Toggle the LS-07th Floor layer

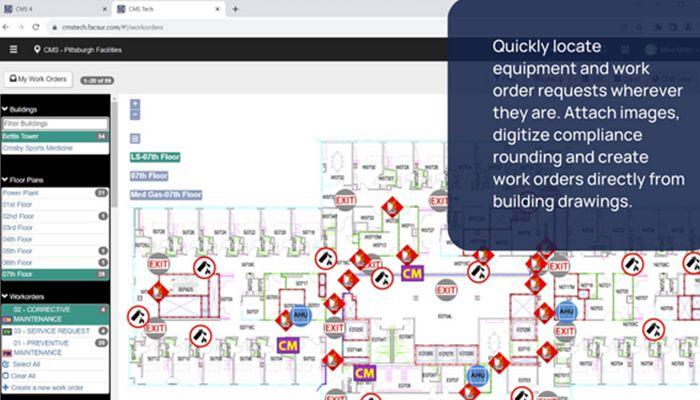pos(155,157)
